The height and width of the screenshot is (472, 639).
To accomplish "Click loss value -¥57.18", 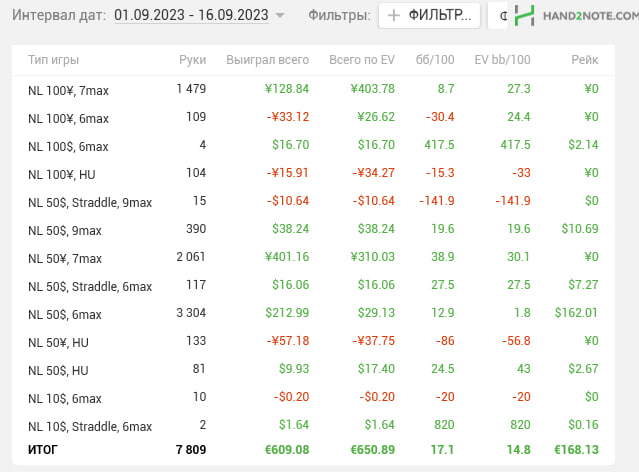I will coord(288,340).
